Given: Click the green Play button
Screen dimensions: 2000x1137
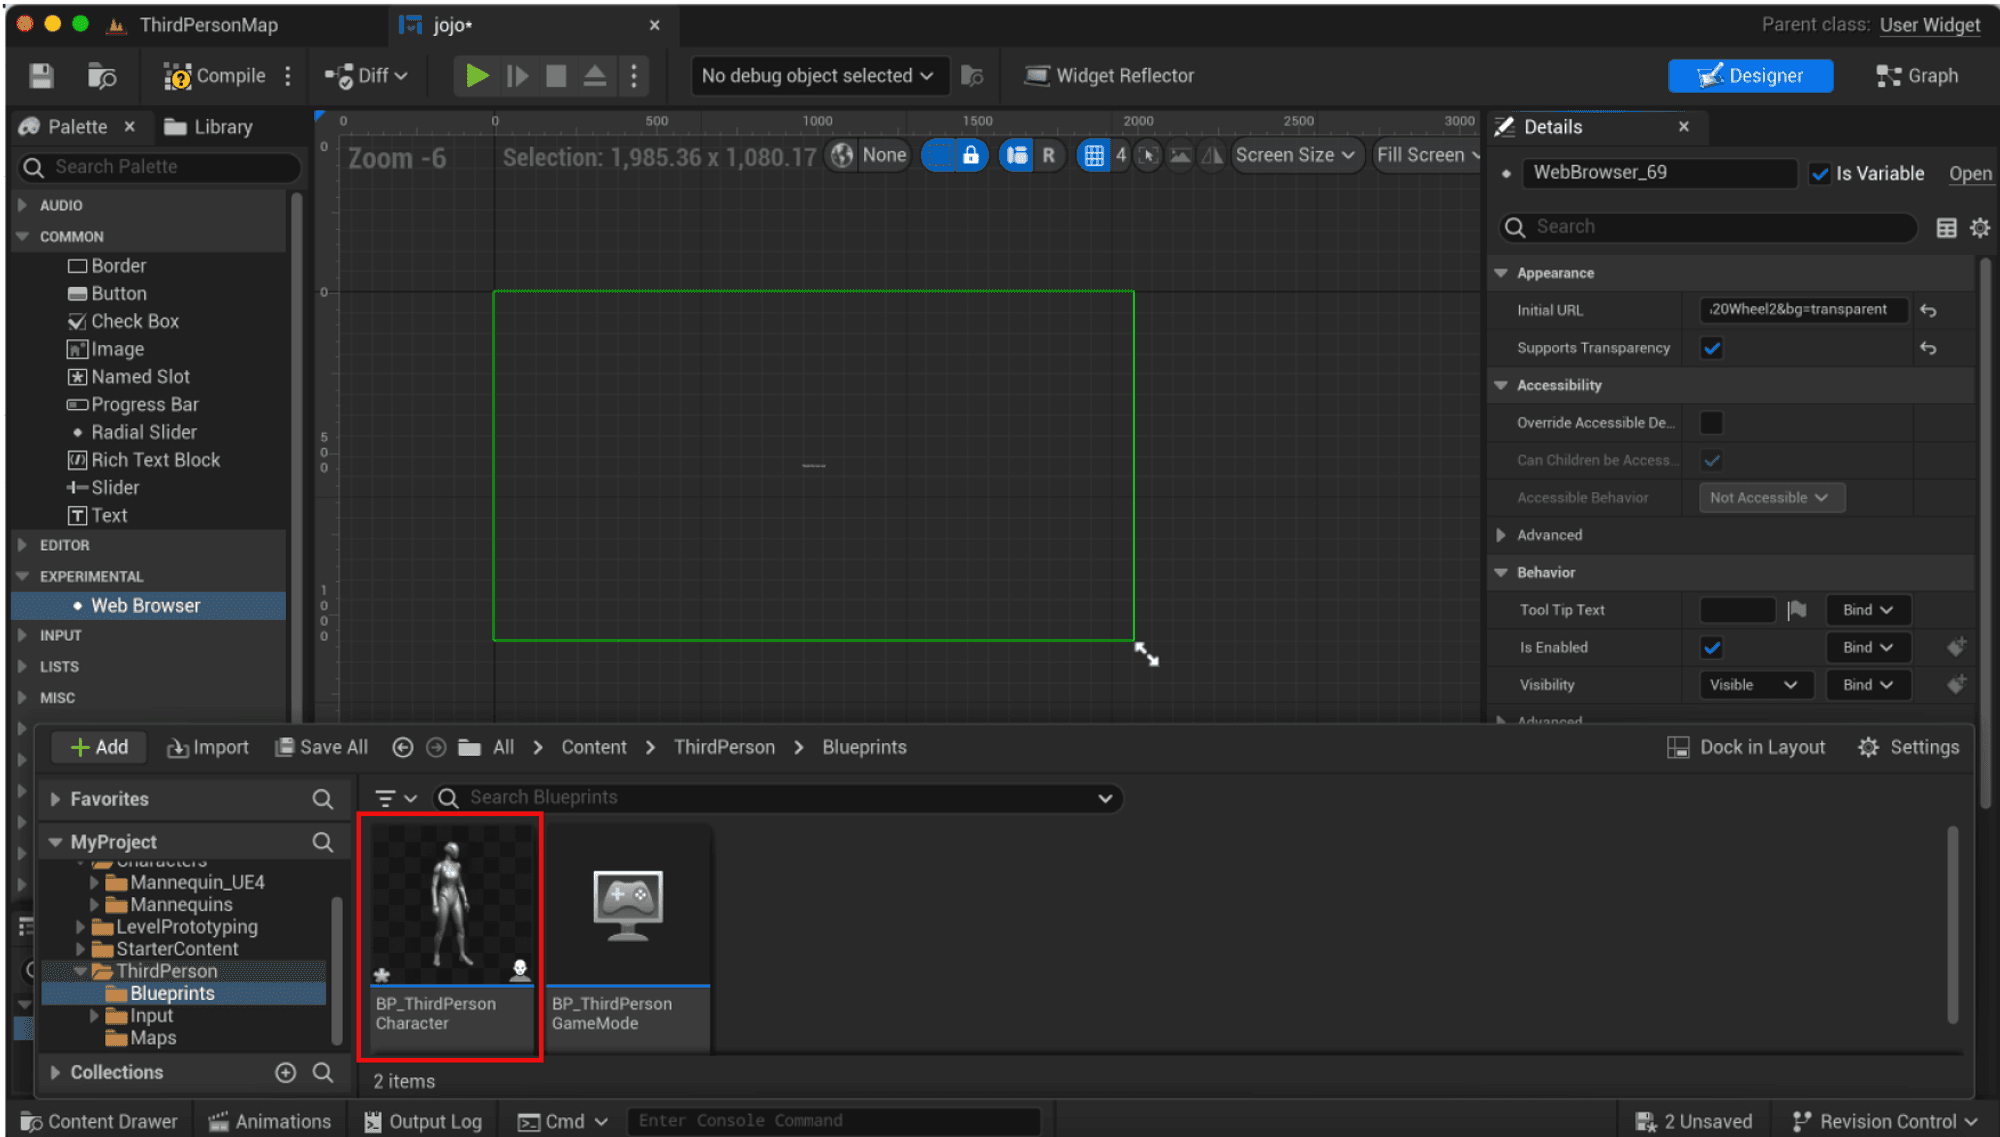Looking at the screenshot, I should point(477,76).
